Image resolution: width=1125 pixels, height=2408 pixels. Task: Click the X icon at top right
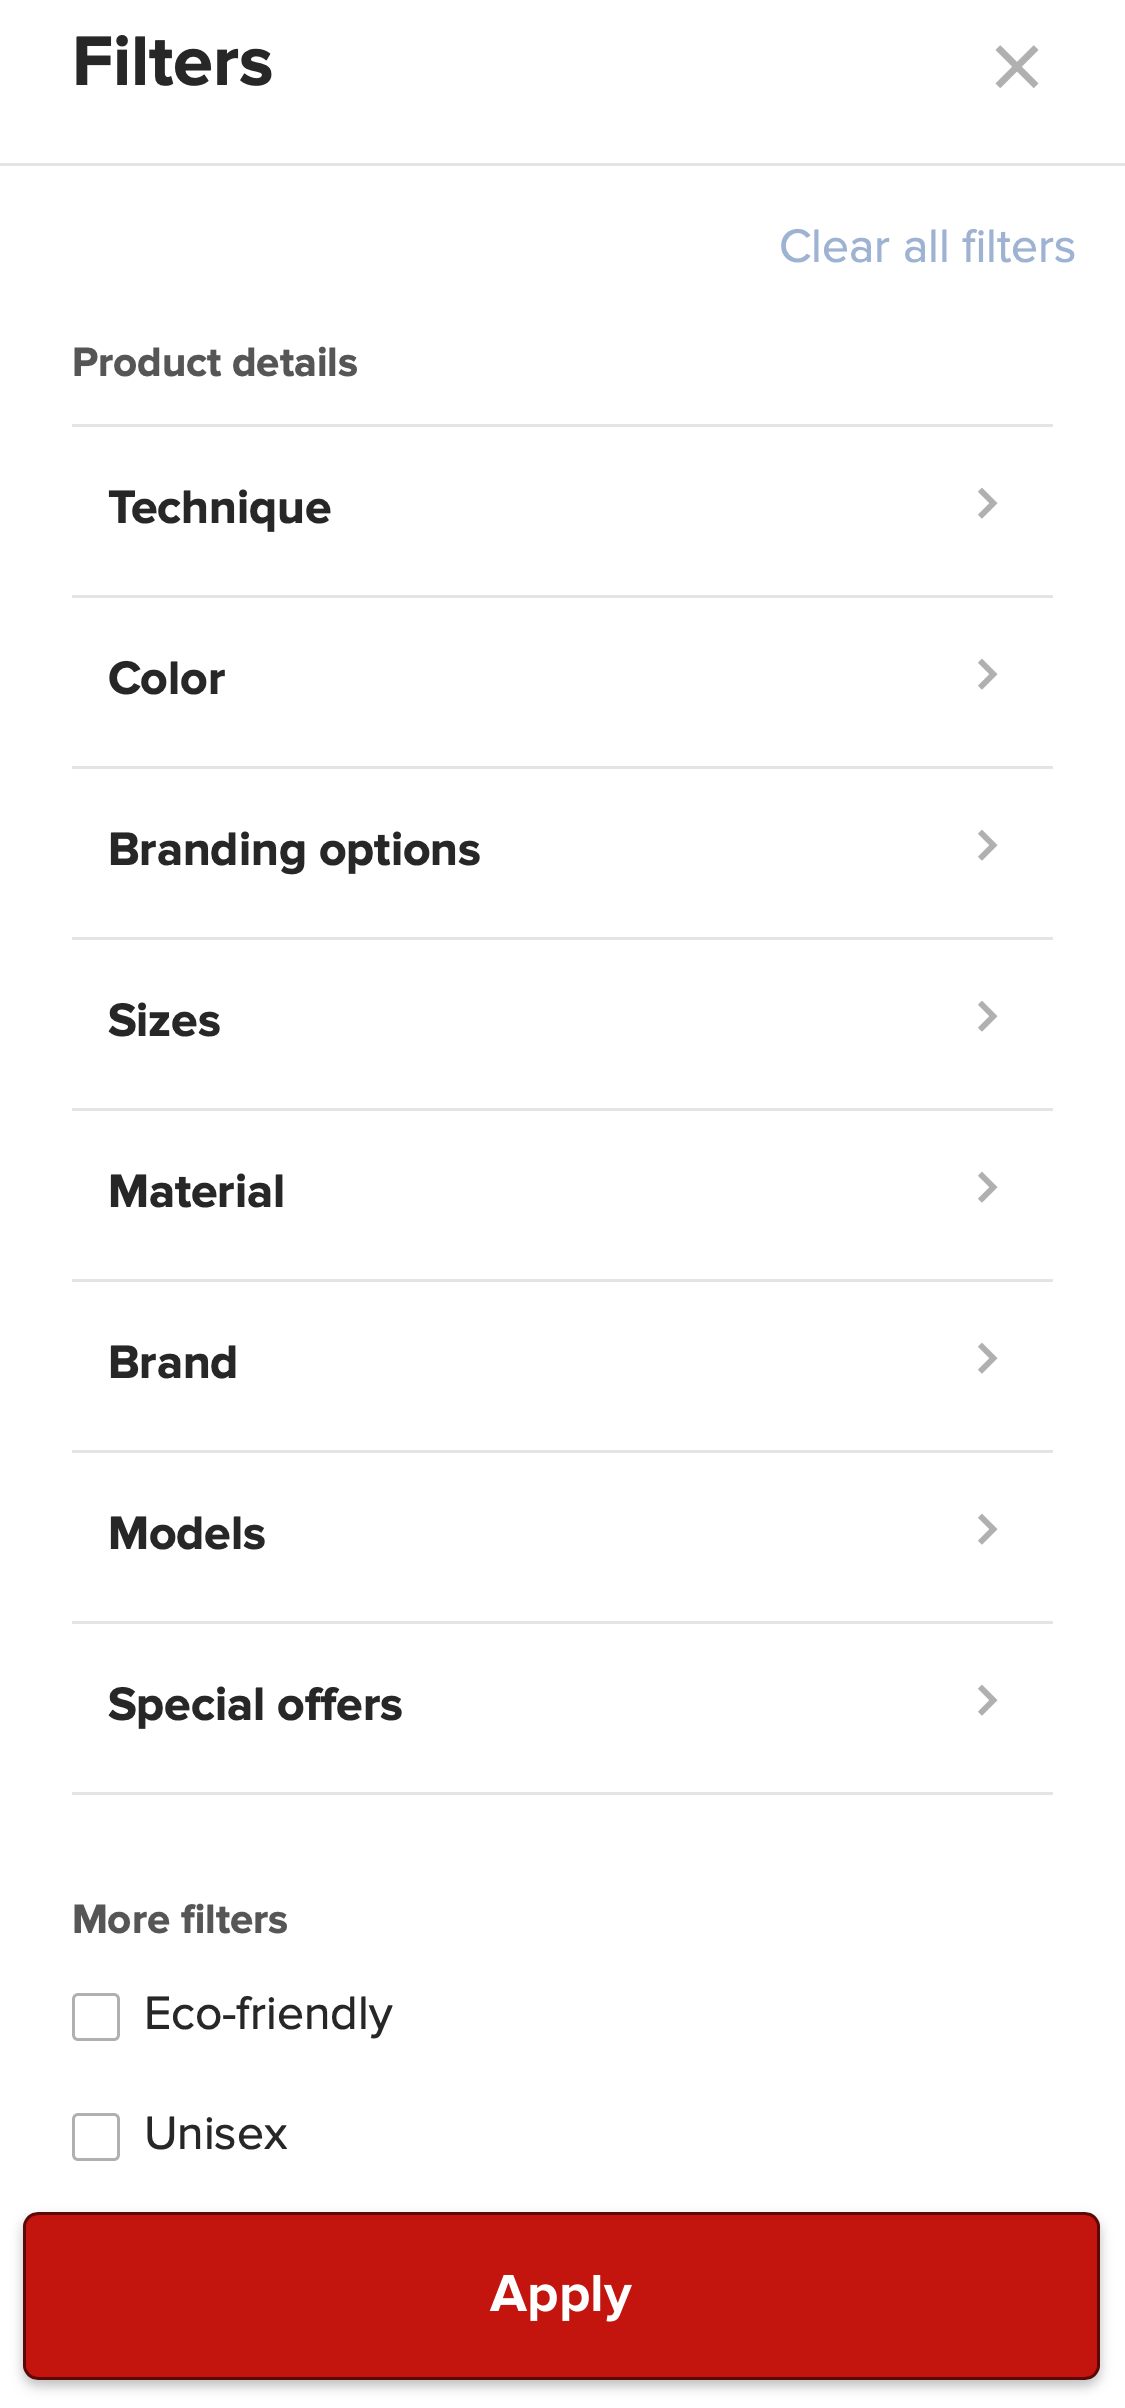tap(1016, 67)
